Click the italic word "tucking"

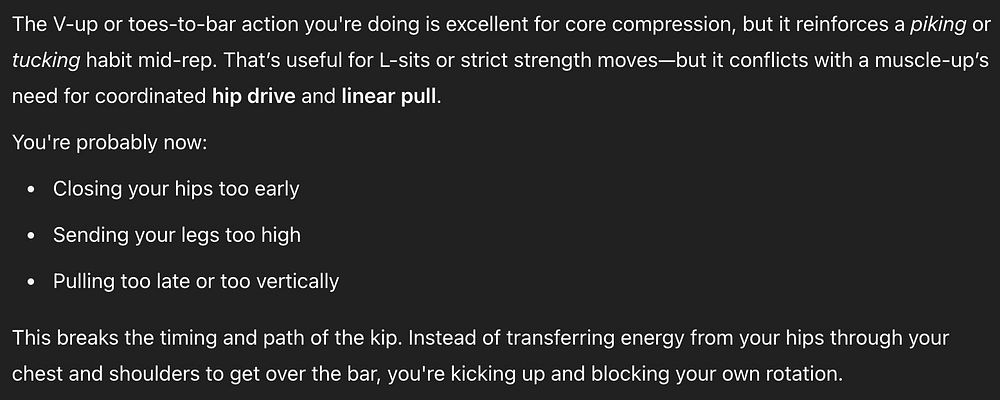click(46, 61)
